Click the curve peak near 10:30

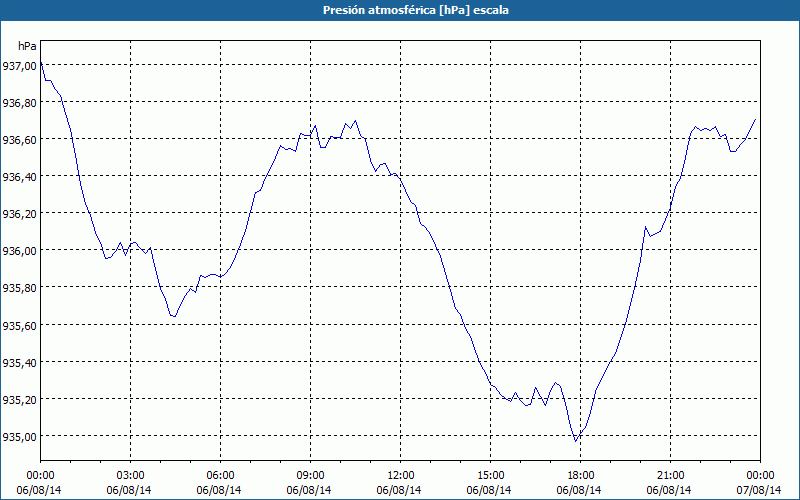point(356,121)
